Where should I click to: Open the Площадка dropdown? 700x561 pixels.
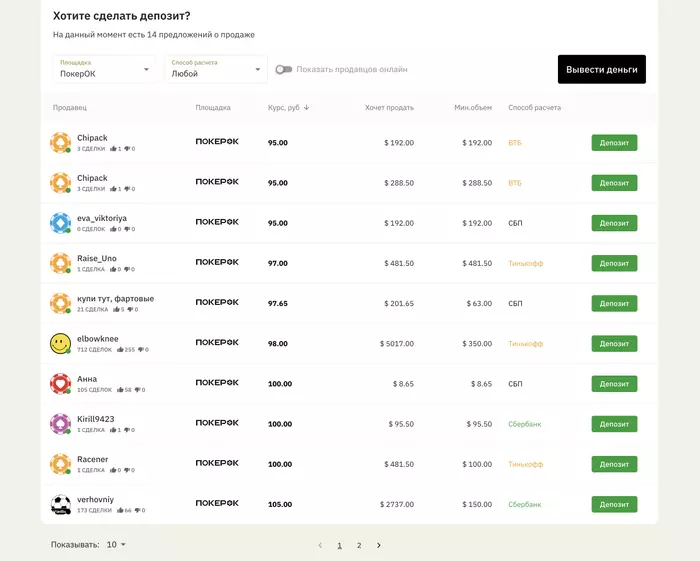point(104,69)
